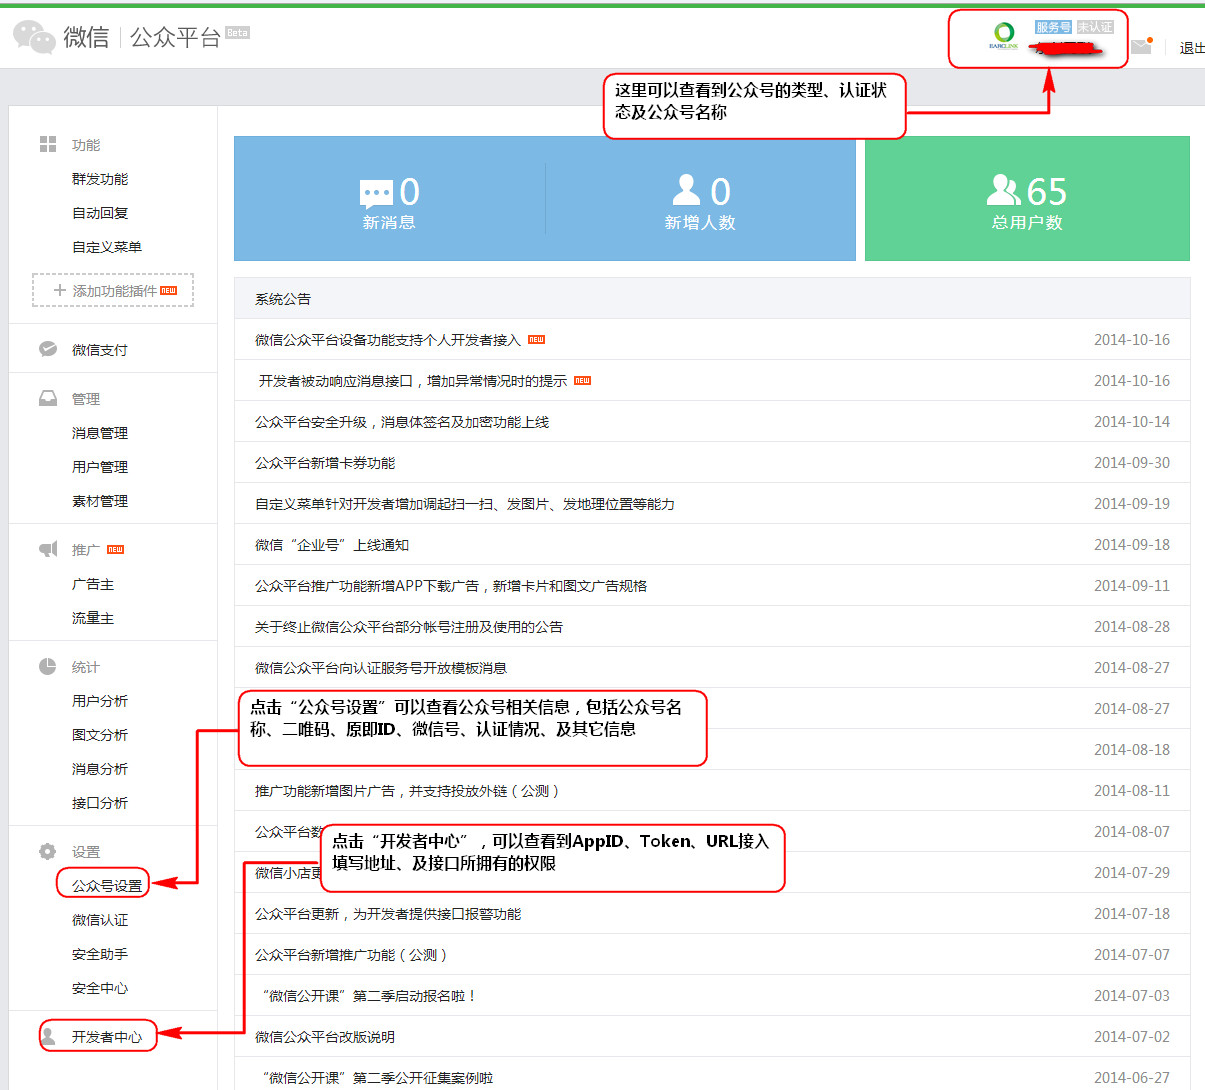Click the 设置 gear icon
This screenshot has width=1205, height=1090.
click(48, 851)
